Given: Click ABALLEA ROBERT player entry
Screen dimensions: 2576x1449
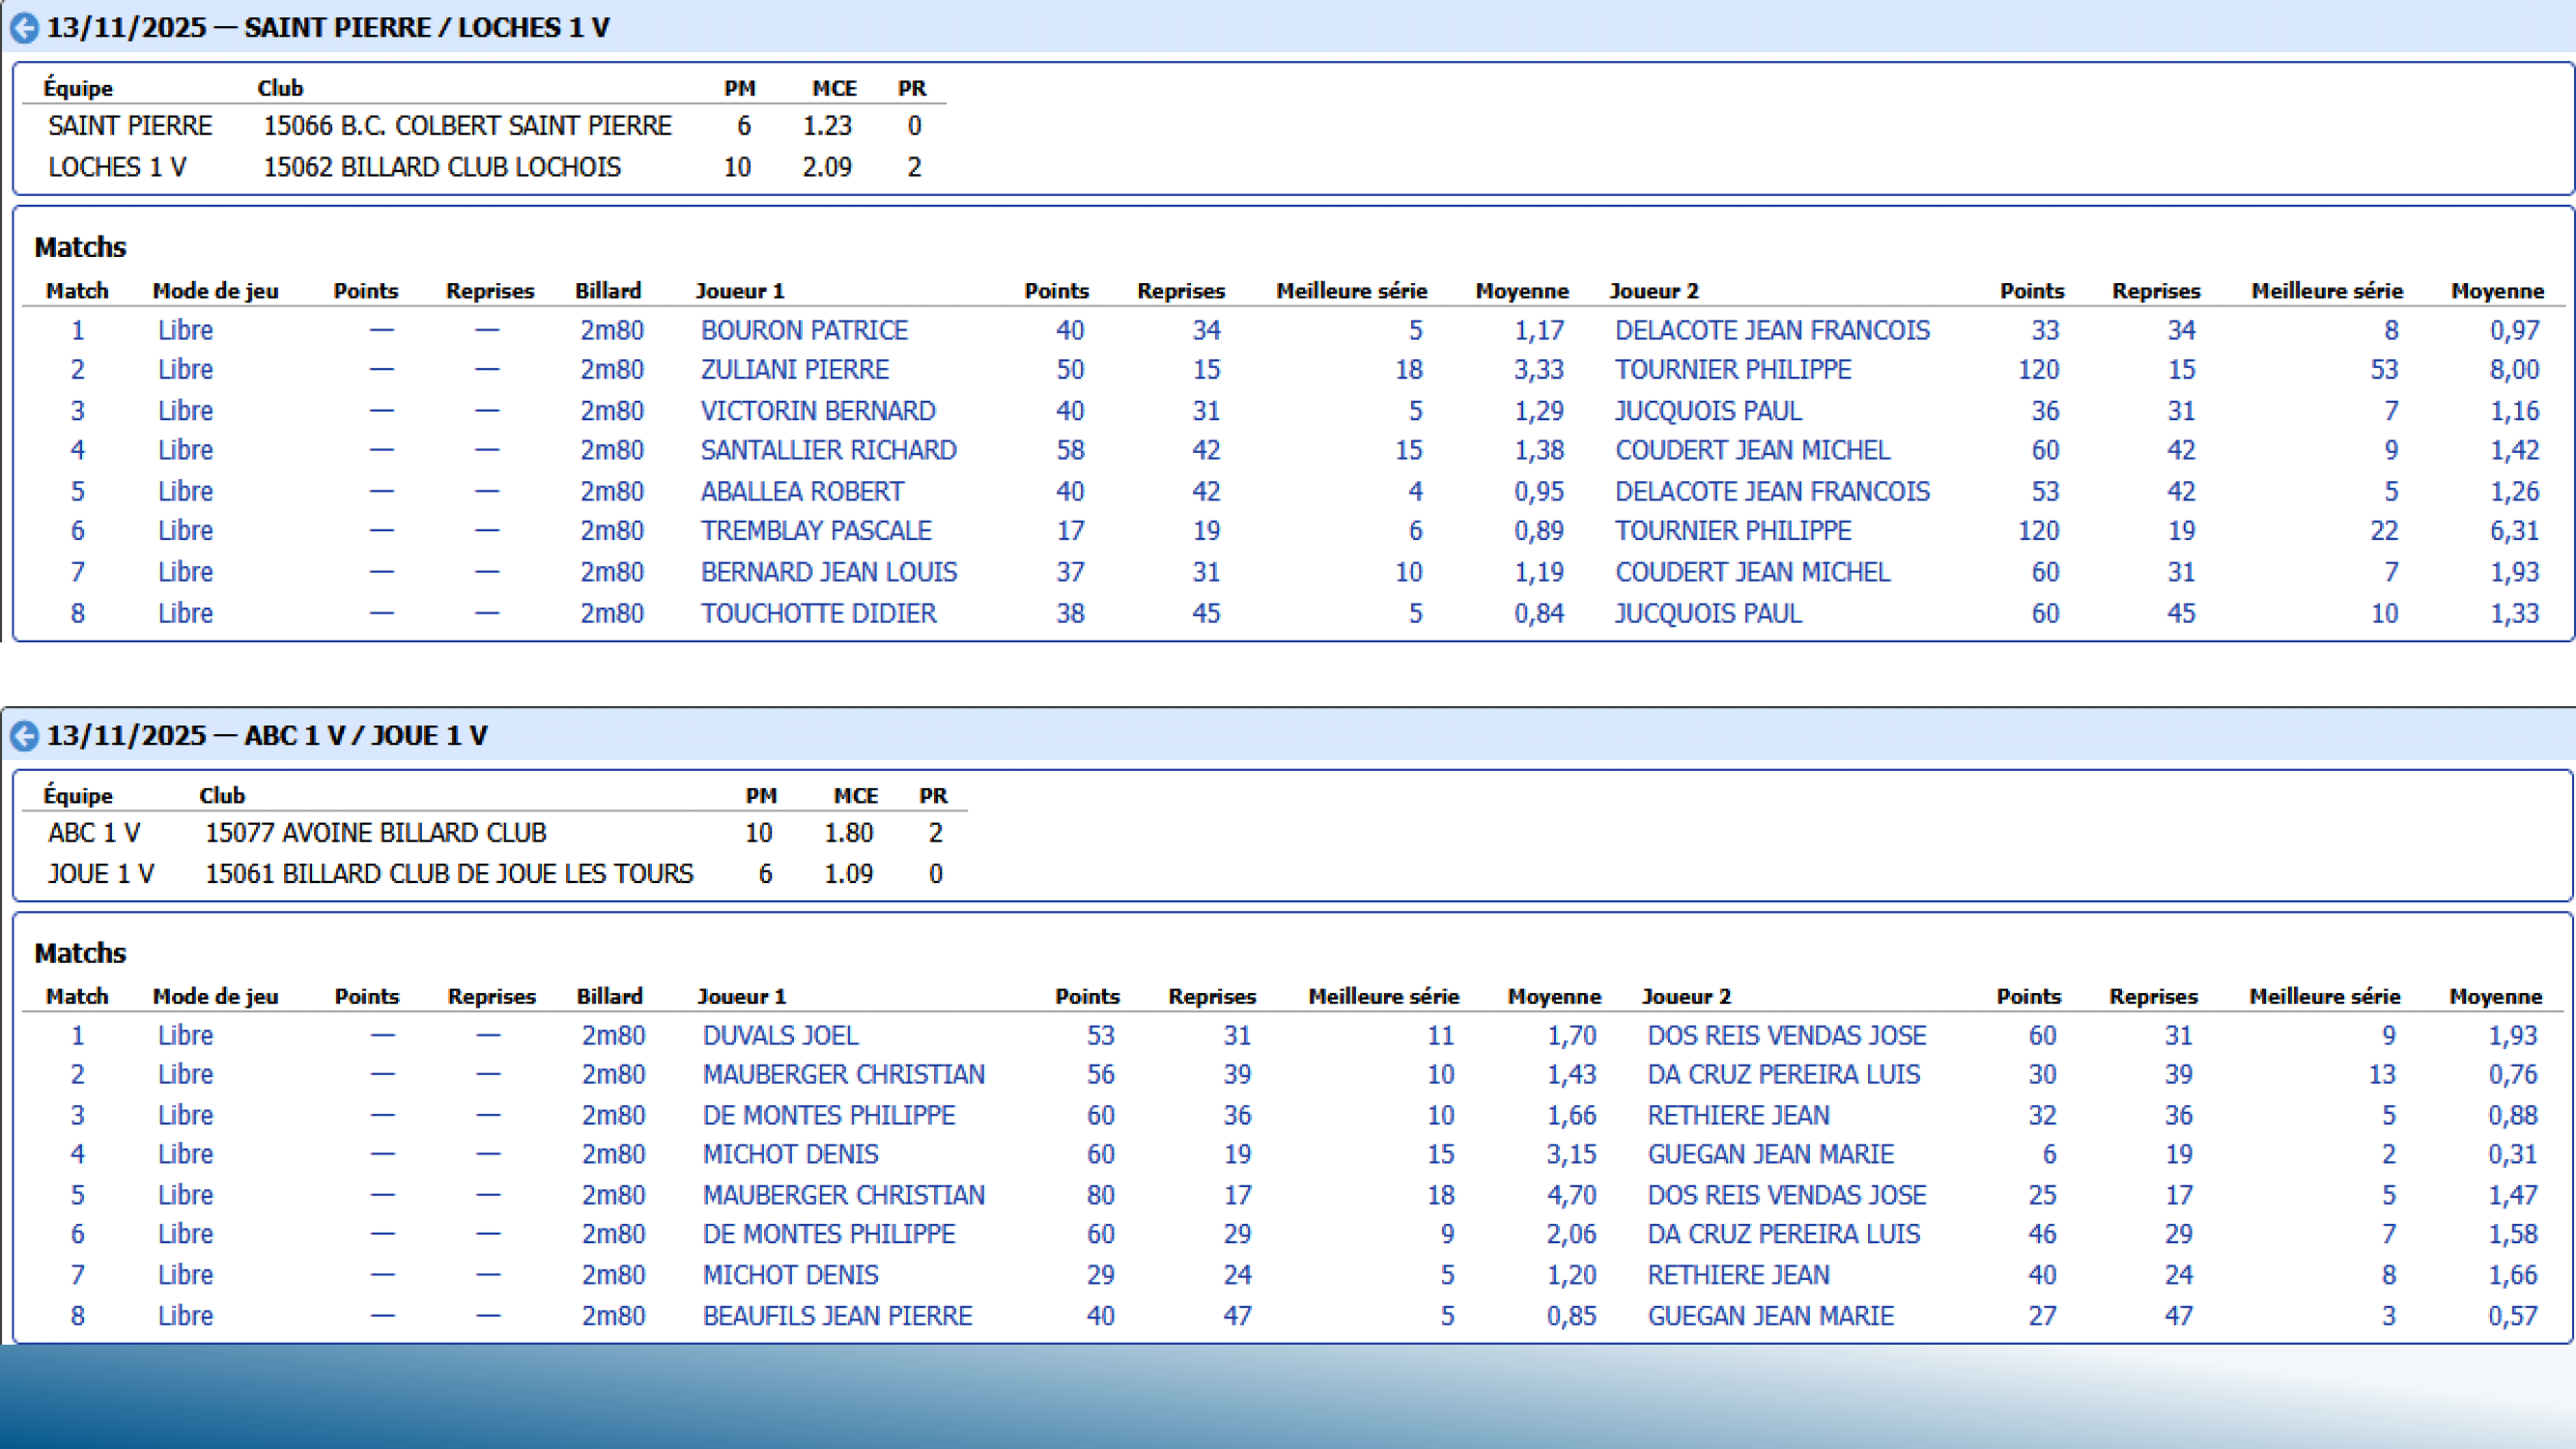Looking at the screenshot, I should click(x=802, y=491).
